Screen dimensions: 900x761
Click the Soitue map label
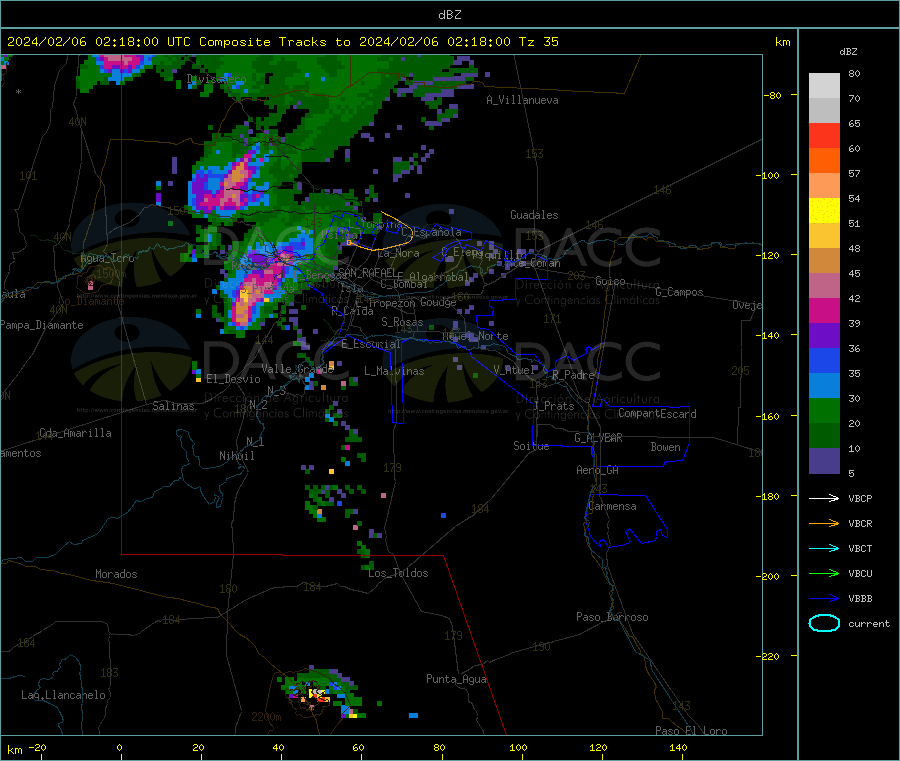pyautogui.click(x=531, y=446)
